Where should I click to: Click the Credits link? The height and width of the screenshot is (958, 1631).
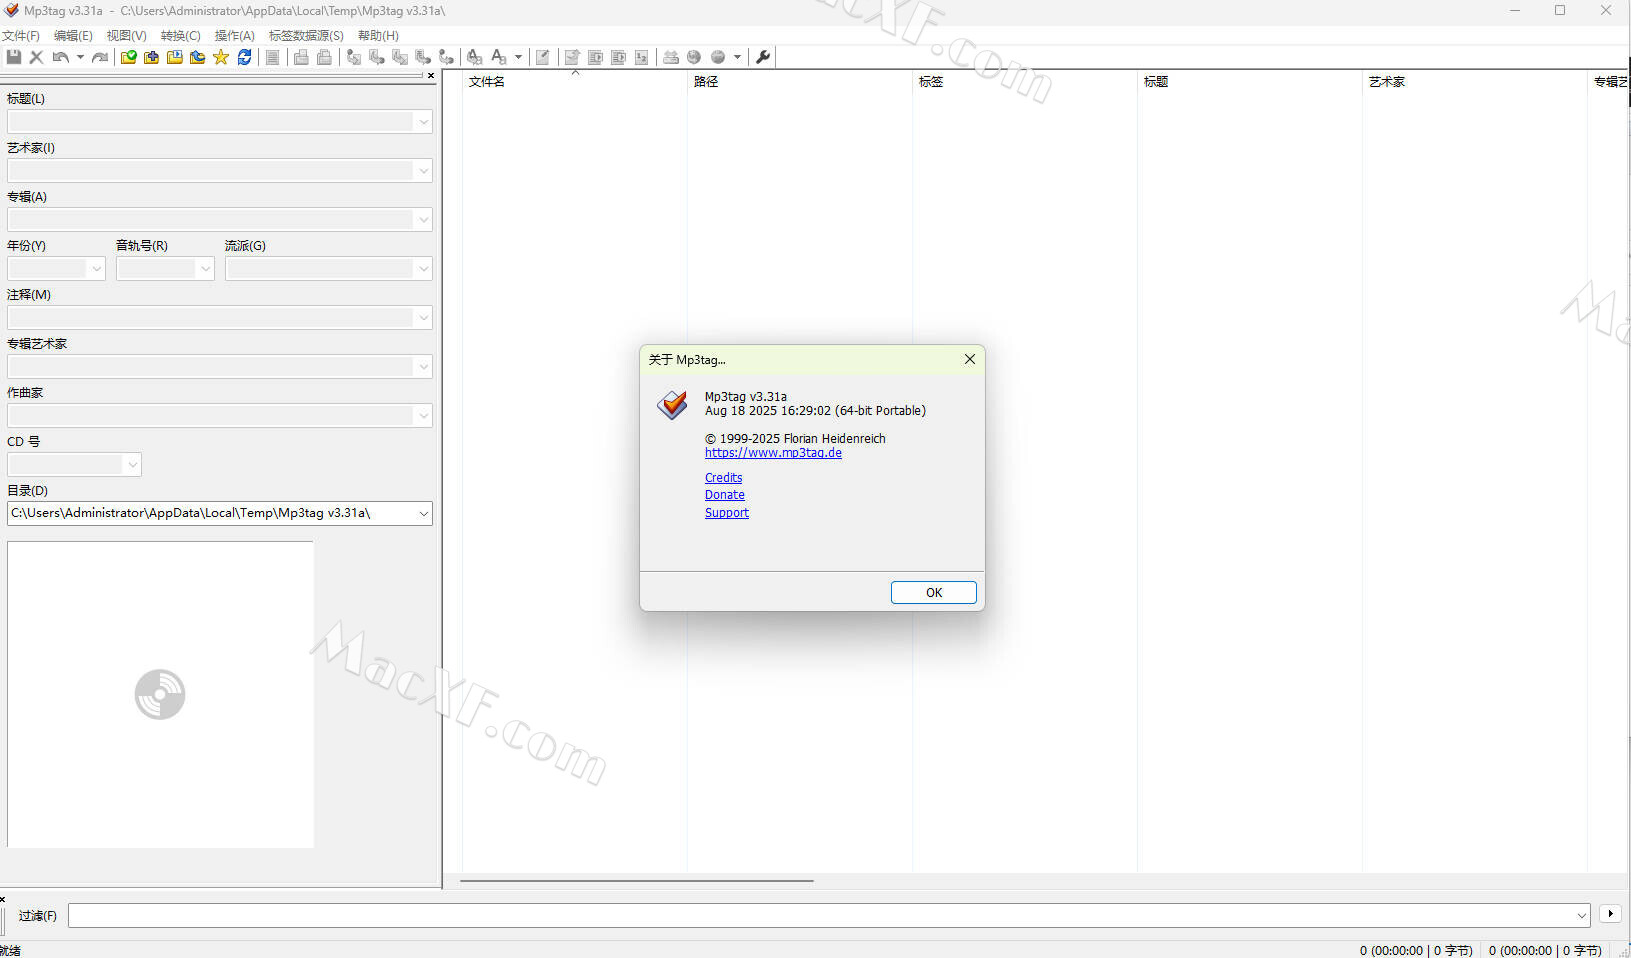tap(723, 478)
